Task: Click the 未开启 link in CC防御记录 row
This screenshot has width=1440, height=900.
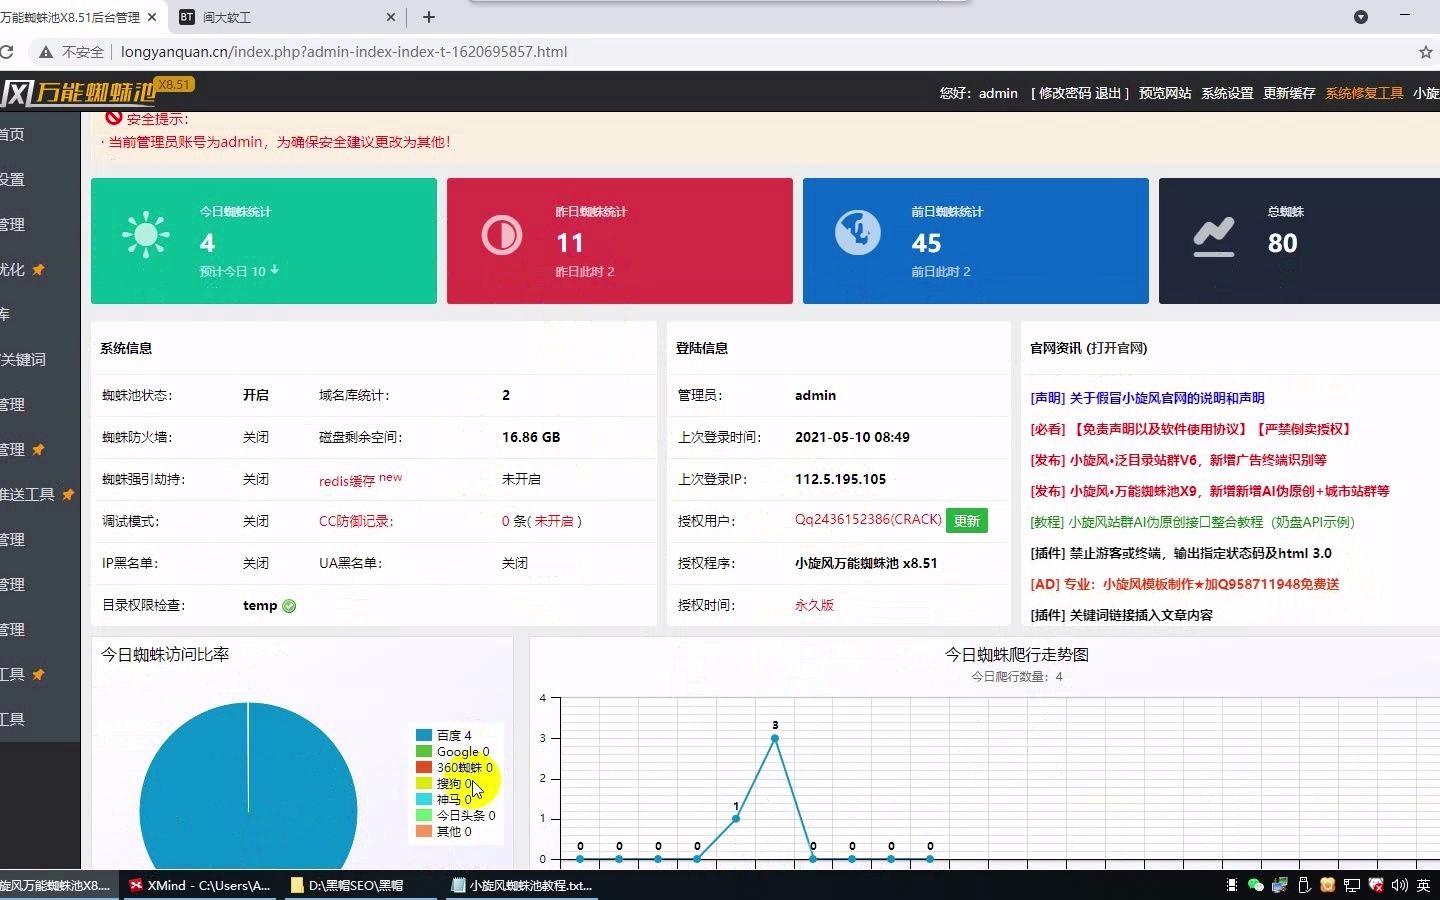Action: pyautogui.click(x=553, y=521)
